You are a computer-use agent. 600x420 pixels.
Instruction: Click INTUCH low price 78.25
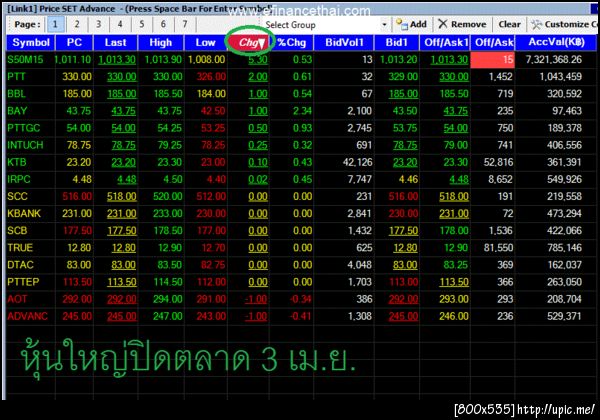point(214,145)
